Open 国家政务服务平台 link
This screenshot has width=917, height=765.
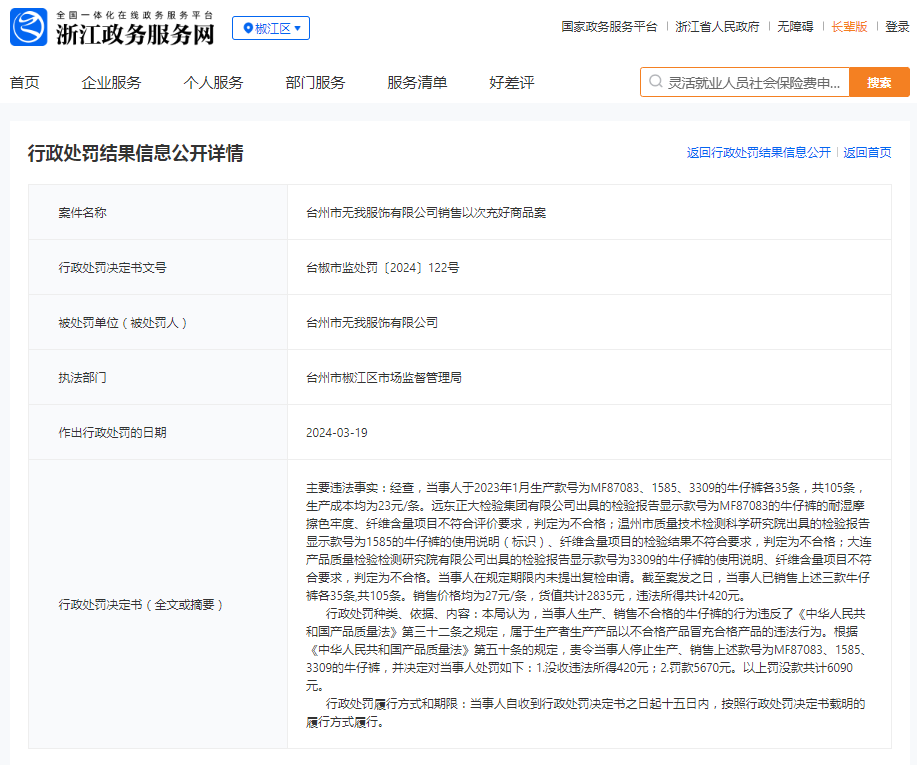click(609, 27)
